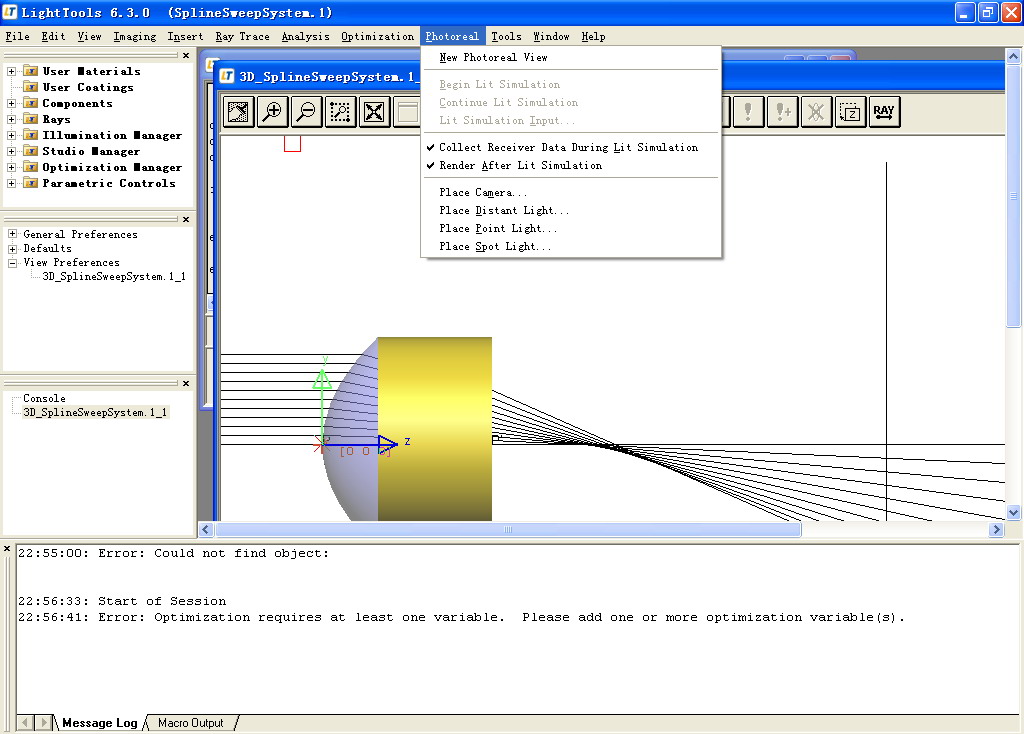1024x734 pixels.
Task: Select the Console tree entry
Action: (44, 398)
